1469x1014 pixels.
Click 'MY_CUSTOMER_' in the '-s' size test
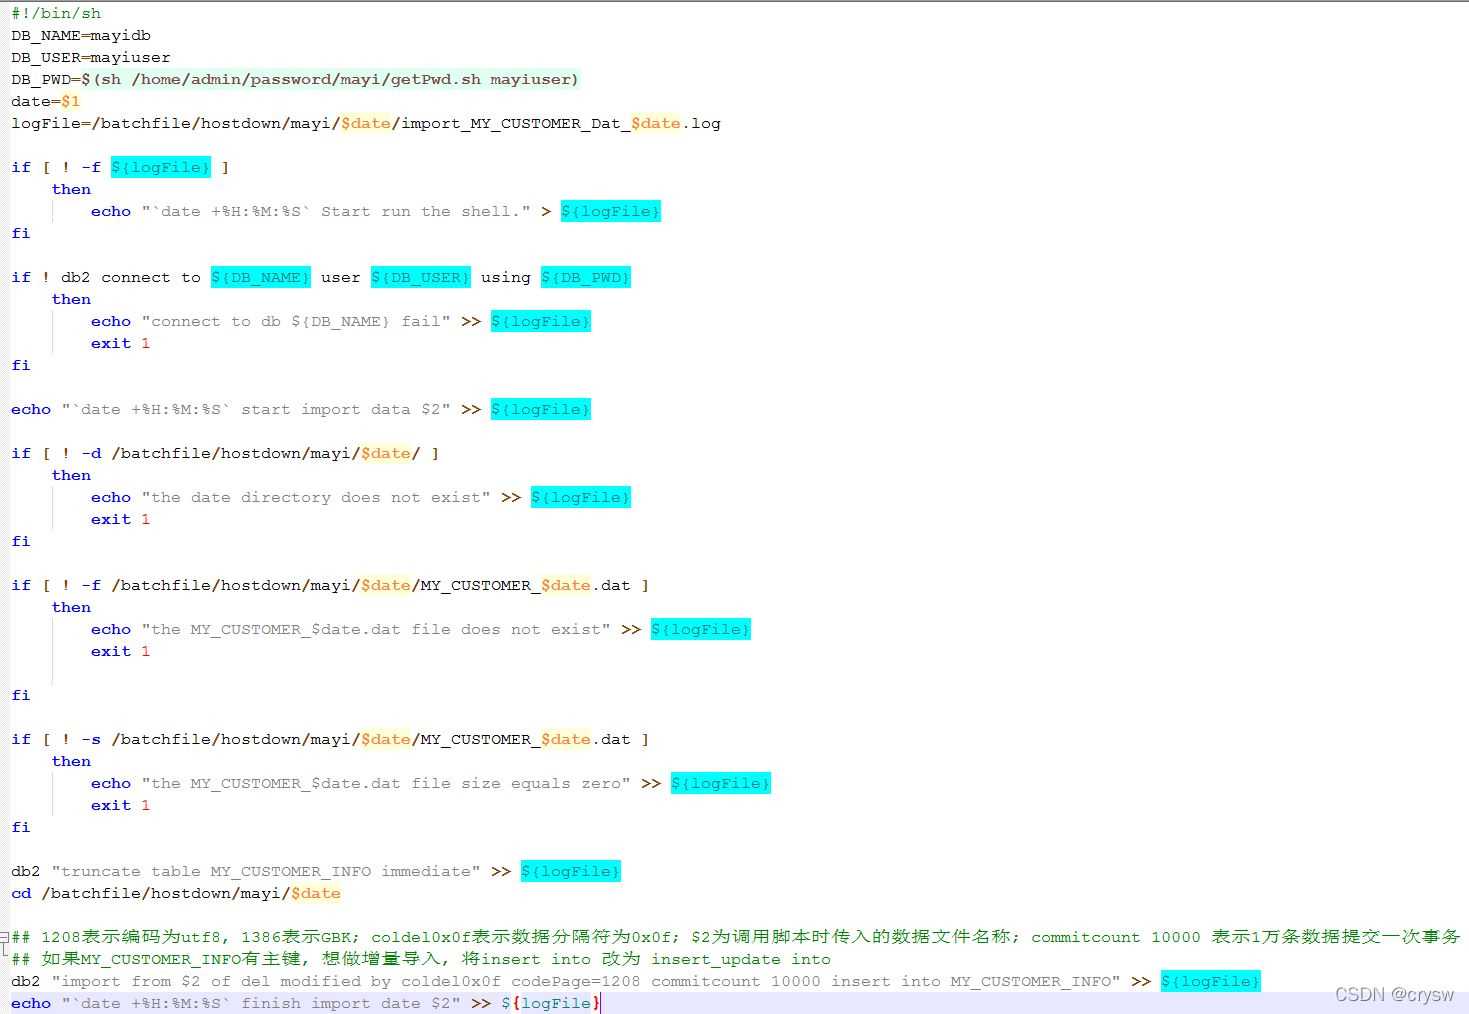[x=481, y=739]
